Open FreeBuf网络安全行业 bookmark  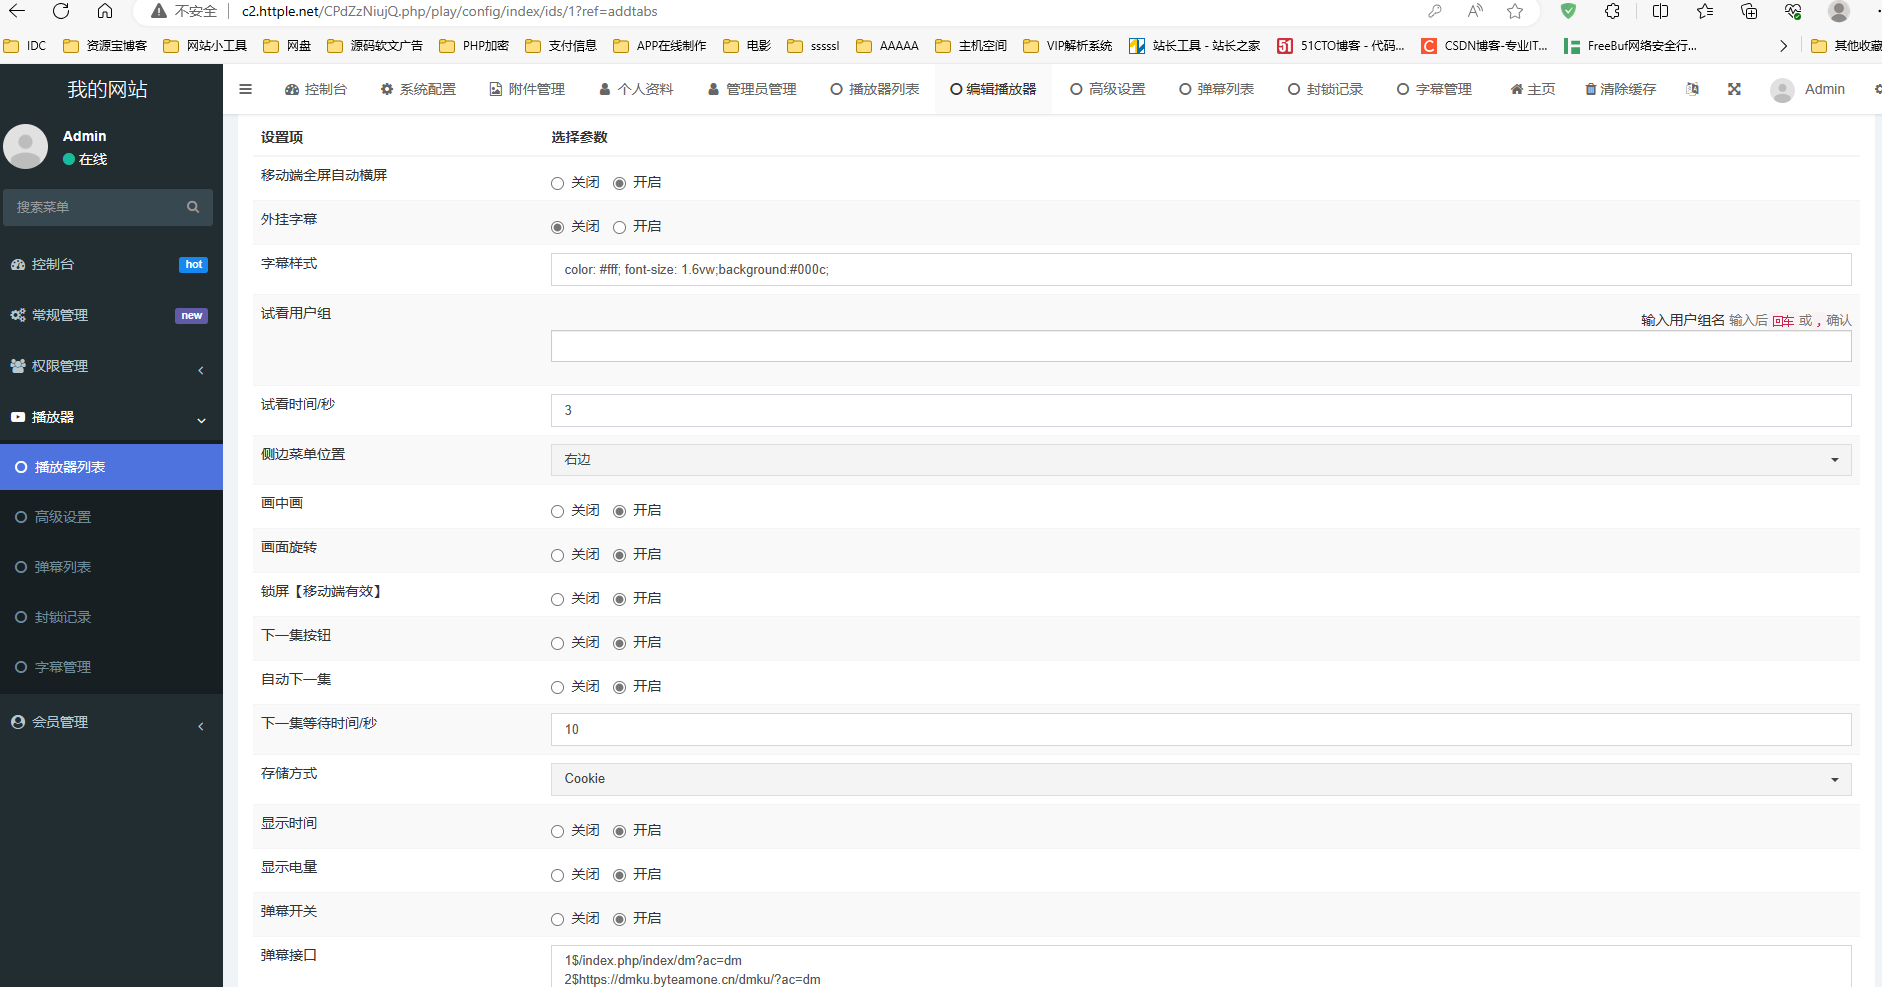click(x=1630, y=46)
